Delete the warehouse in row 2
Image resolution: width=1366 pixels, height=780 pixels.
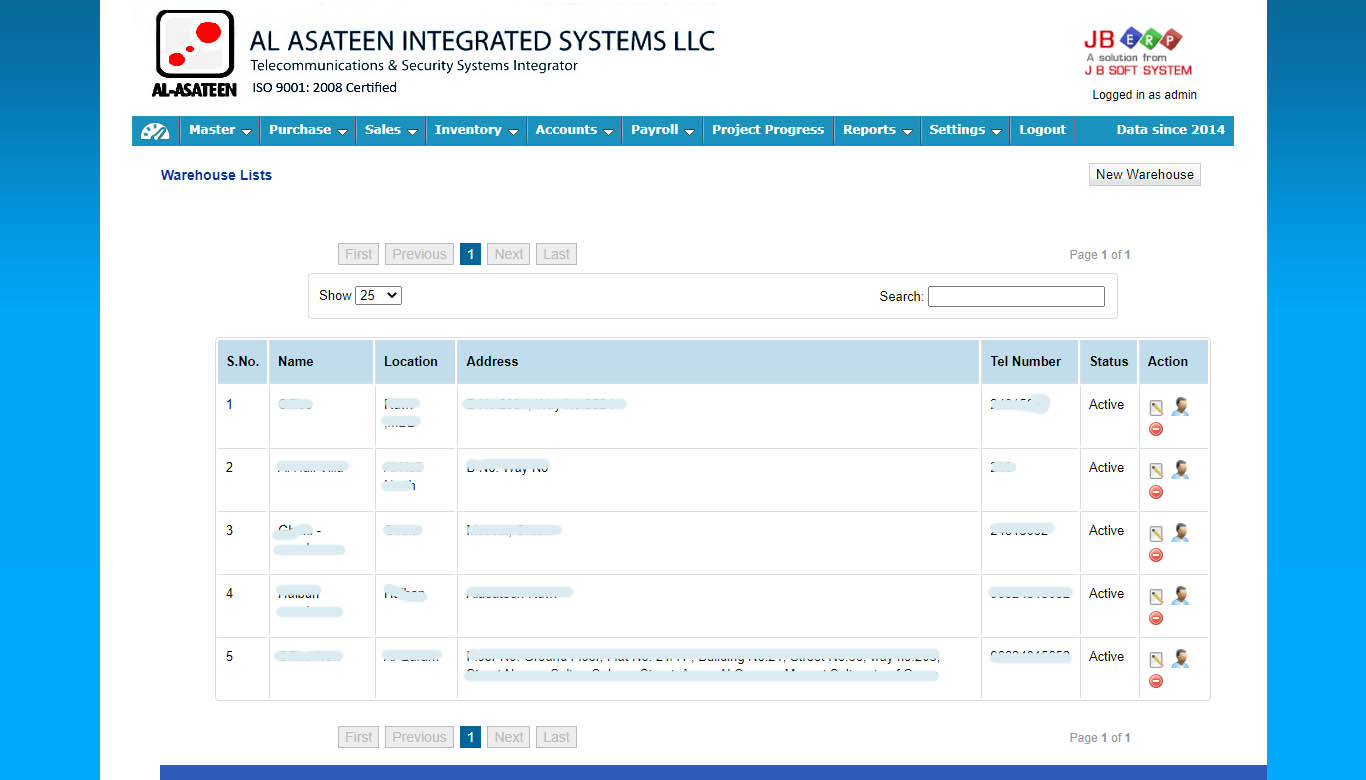click(1156, 492)
